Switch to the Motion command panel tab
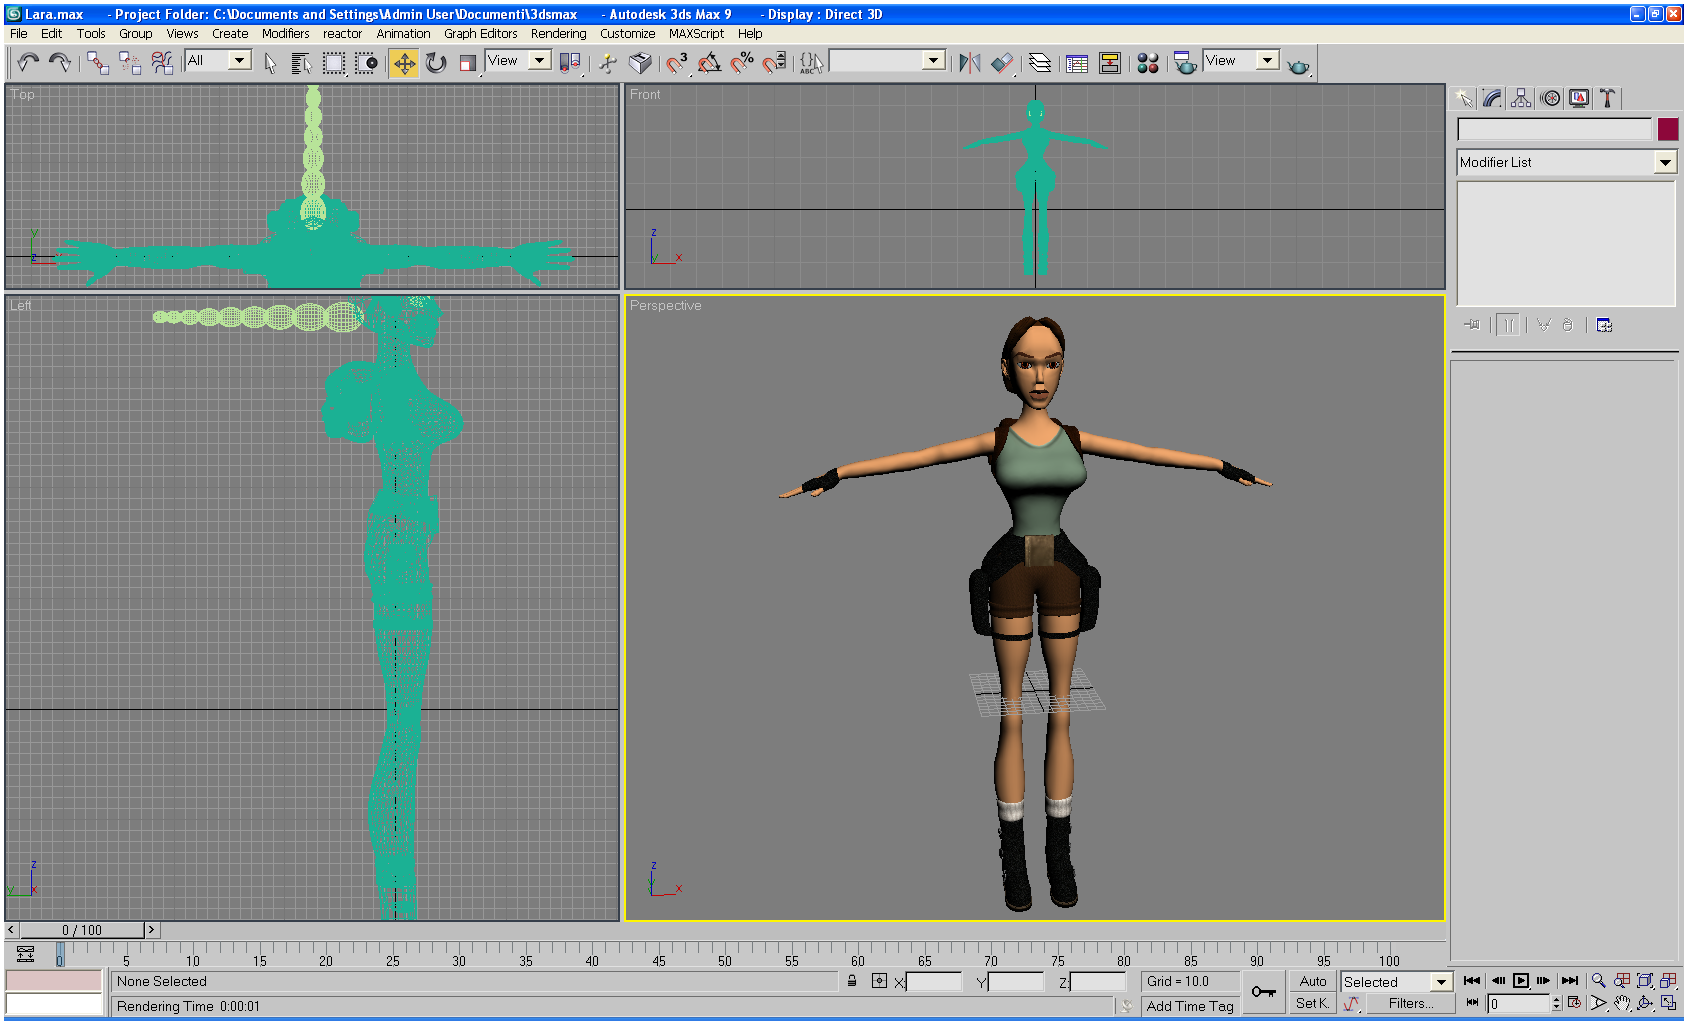The height and width of the screenshot is (1021, 1688). tap(1550, 98)
